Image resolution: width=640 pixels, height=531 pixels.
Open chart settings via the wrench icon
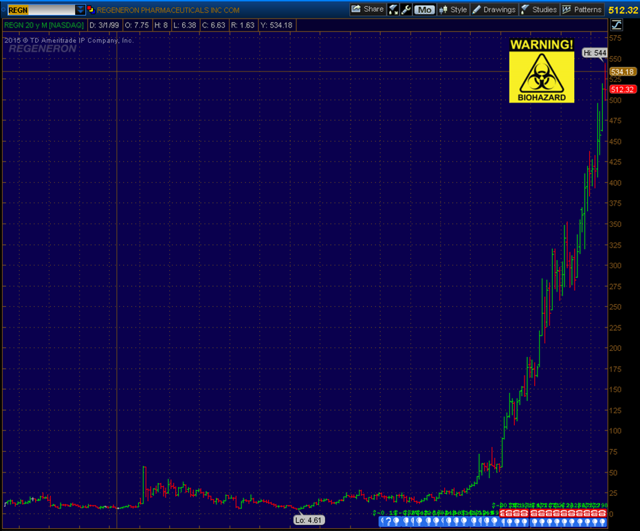[406, 10]
